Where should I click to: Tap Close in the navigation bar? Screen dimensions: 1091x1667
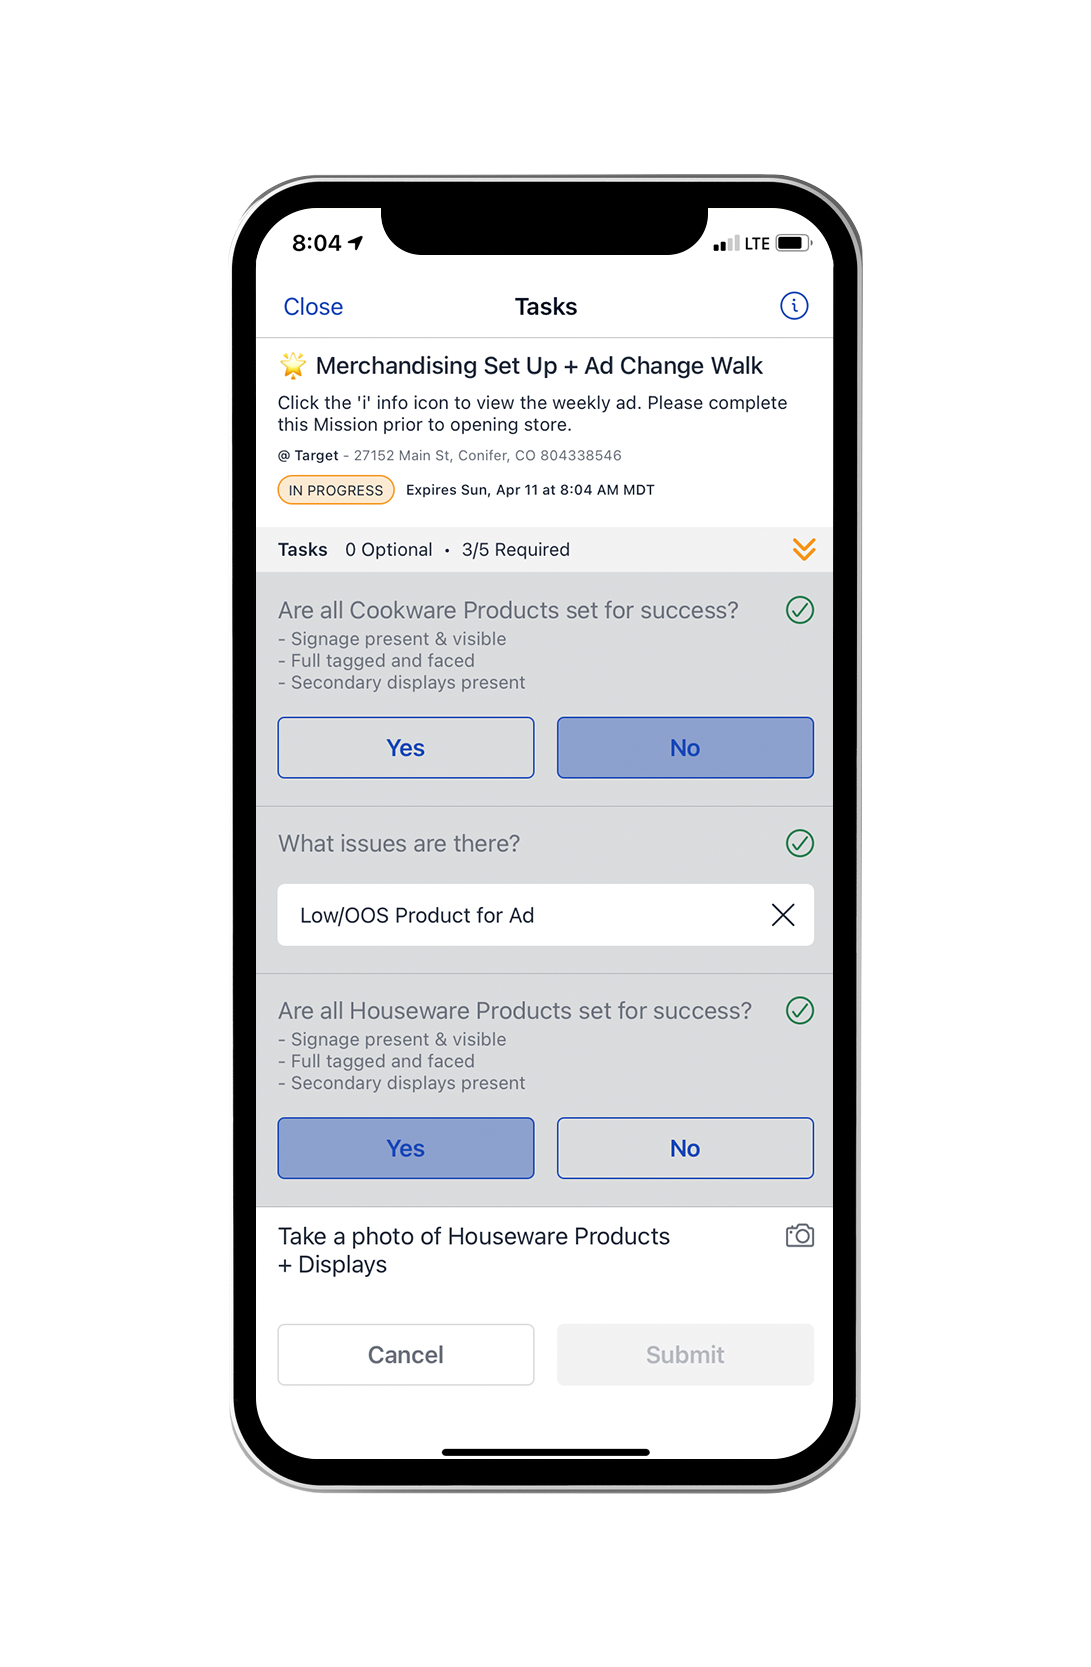[313, 307]
